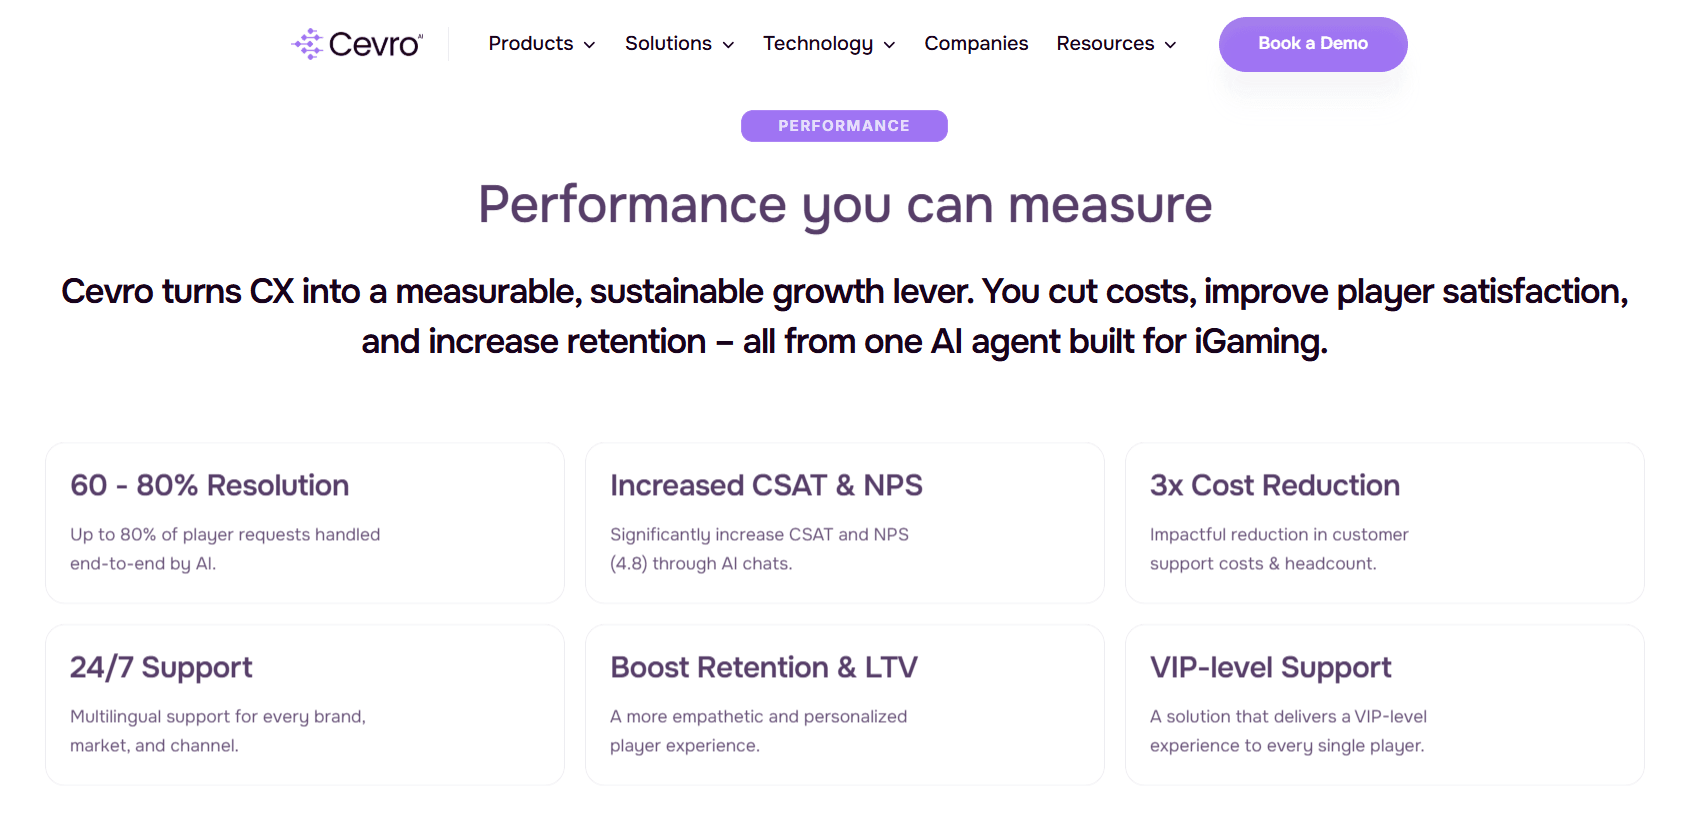
Task: Expand the Technology dropdown chevron
Action: coord(889,45)
